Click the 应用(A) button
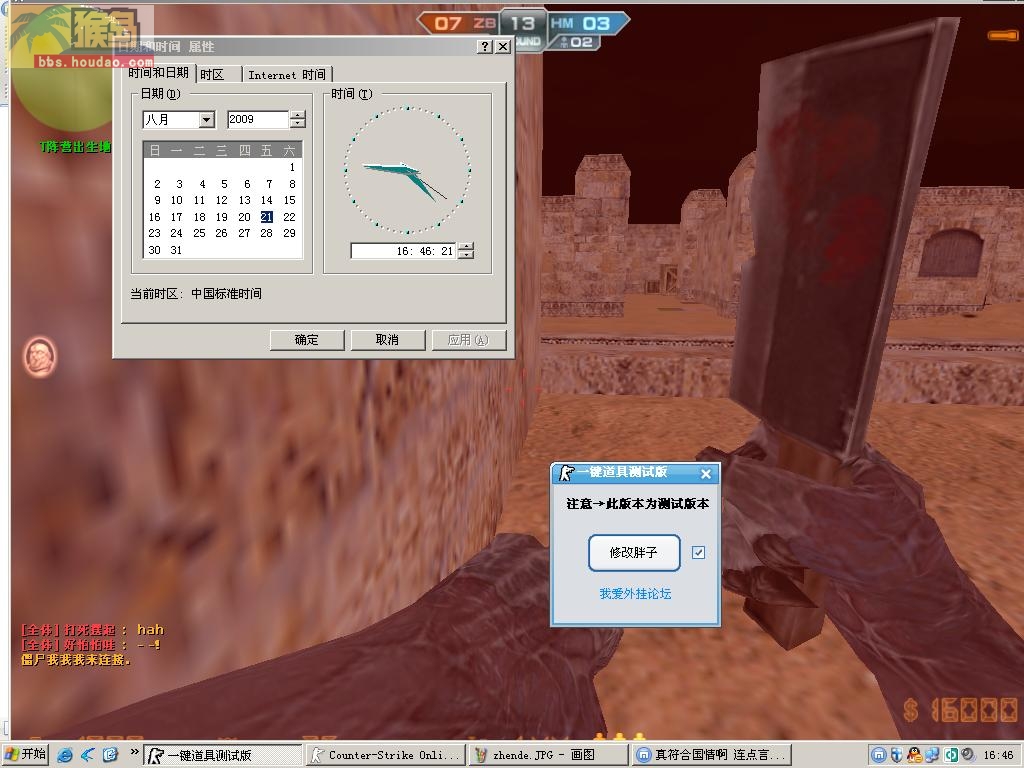 click(x=468, y=340)
